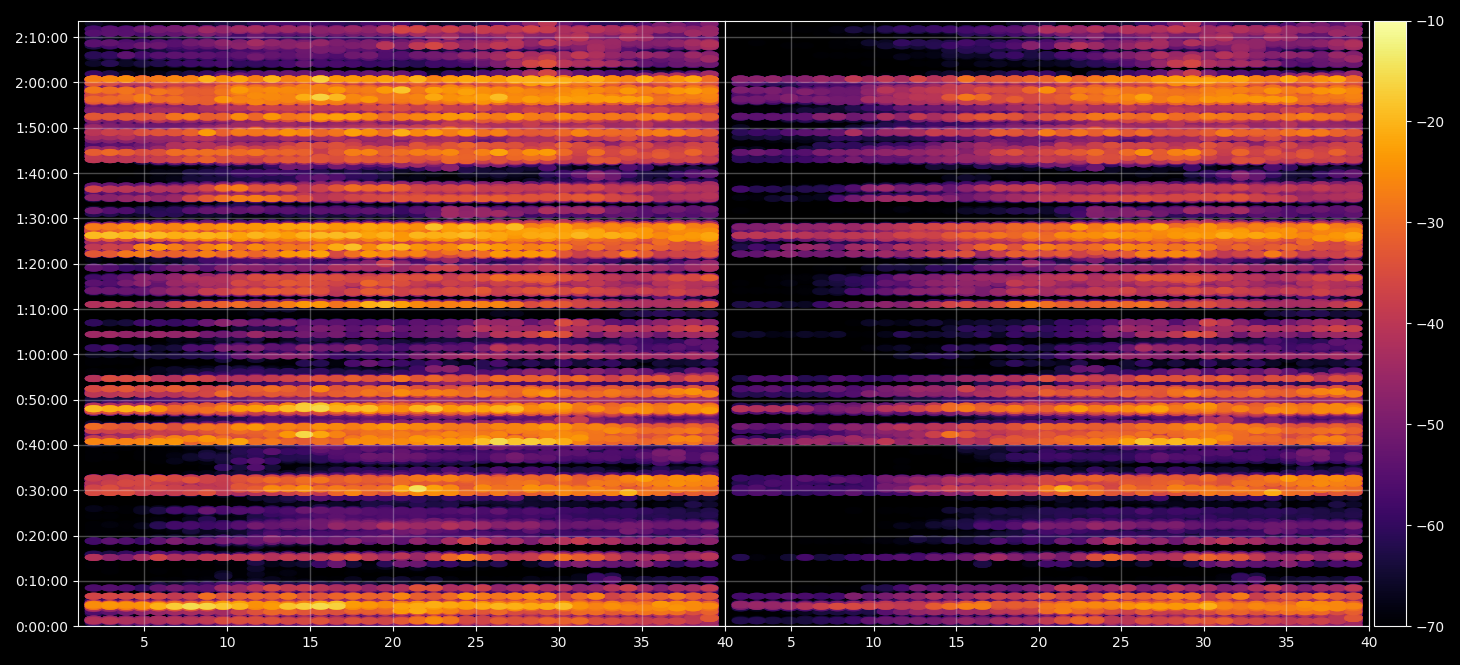Image resolution: width=1460 pixels, height=665 pixels.
Task: Select the 1:00:00 y-axis label
Action: (x=43, y=355)
